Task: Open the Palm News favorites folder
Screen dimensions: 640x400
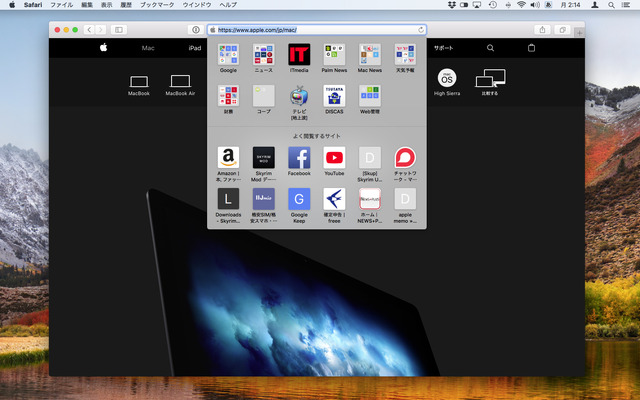Action: pyautogui.click(x=334, y=55)
